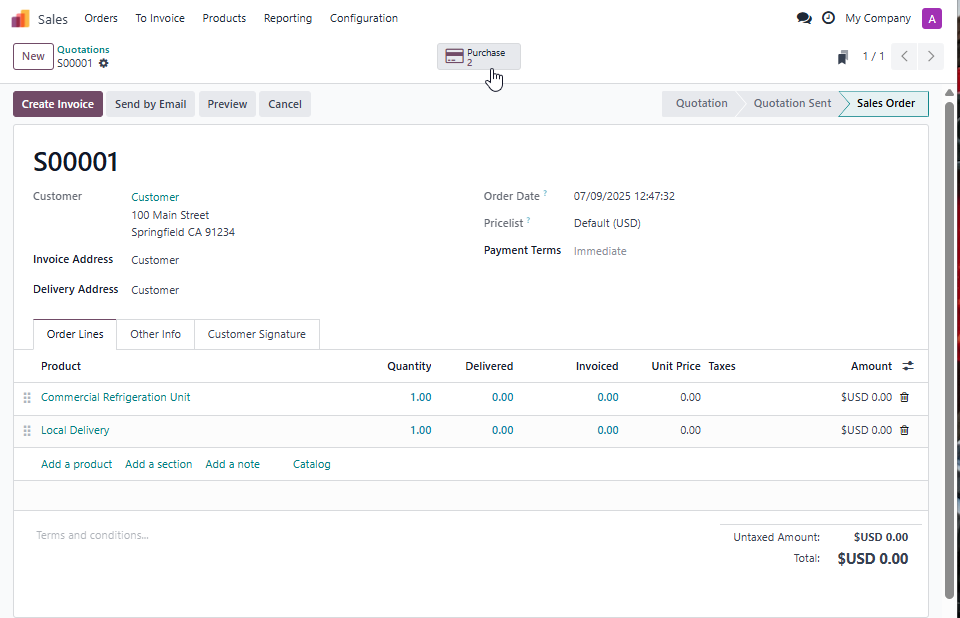Click the user avatar icon

(x=931, y=18)
